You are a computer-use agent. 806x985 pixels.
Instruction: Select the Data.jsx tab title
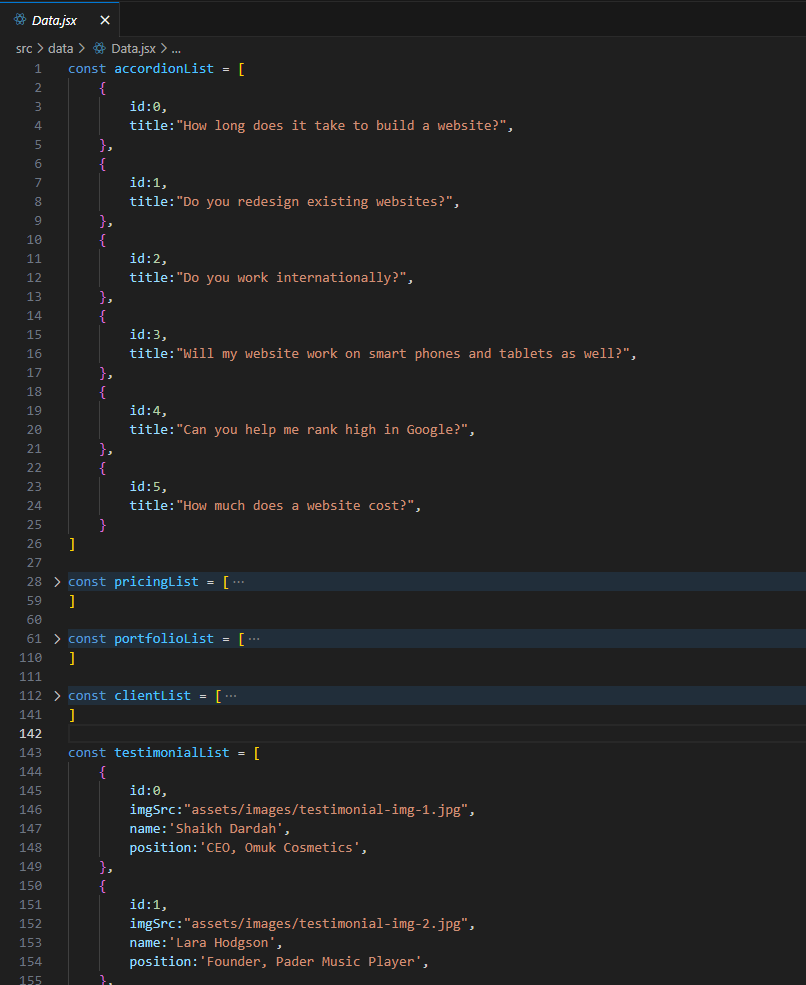(x=54, y=20)
